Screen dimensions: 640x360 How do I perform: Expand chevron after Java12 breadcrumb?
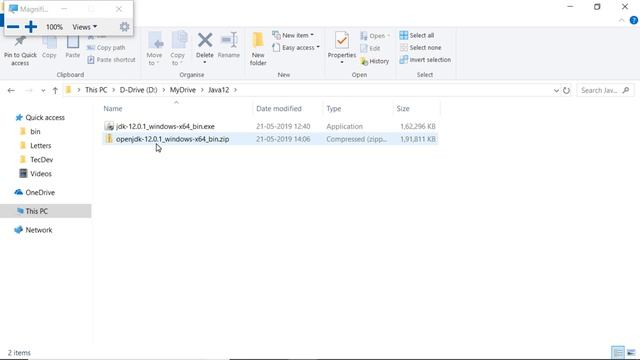pyautogui.click(x=236, y=90)
